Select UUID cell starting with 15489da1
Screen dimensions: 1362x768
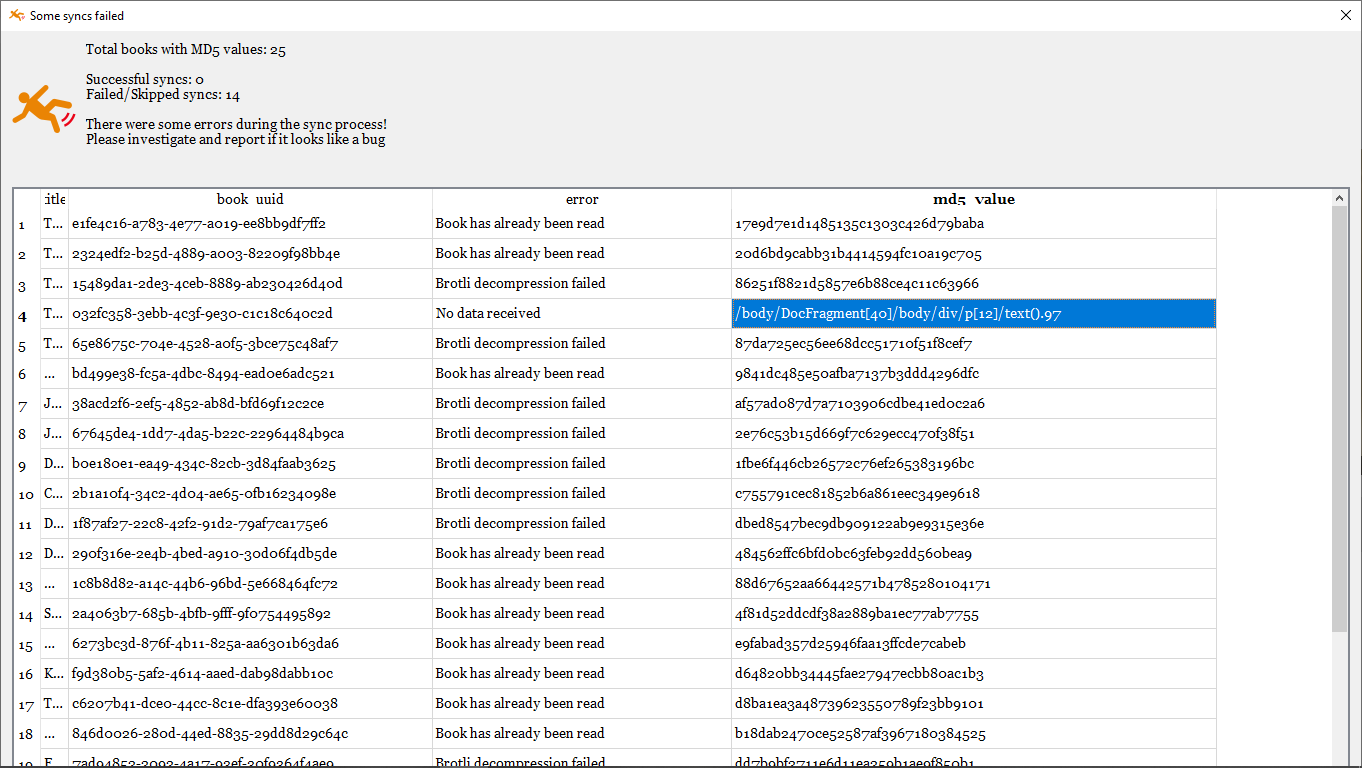[x=250, y=284]
